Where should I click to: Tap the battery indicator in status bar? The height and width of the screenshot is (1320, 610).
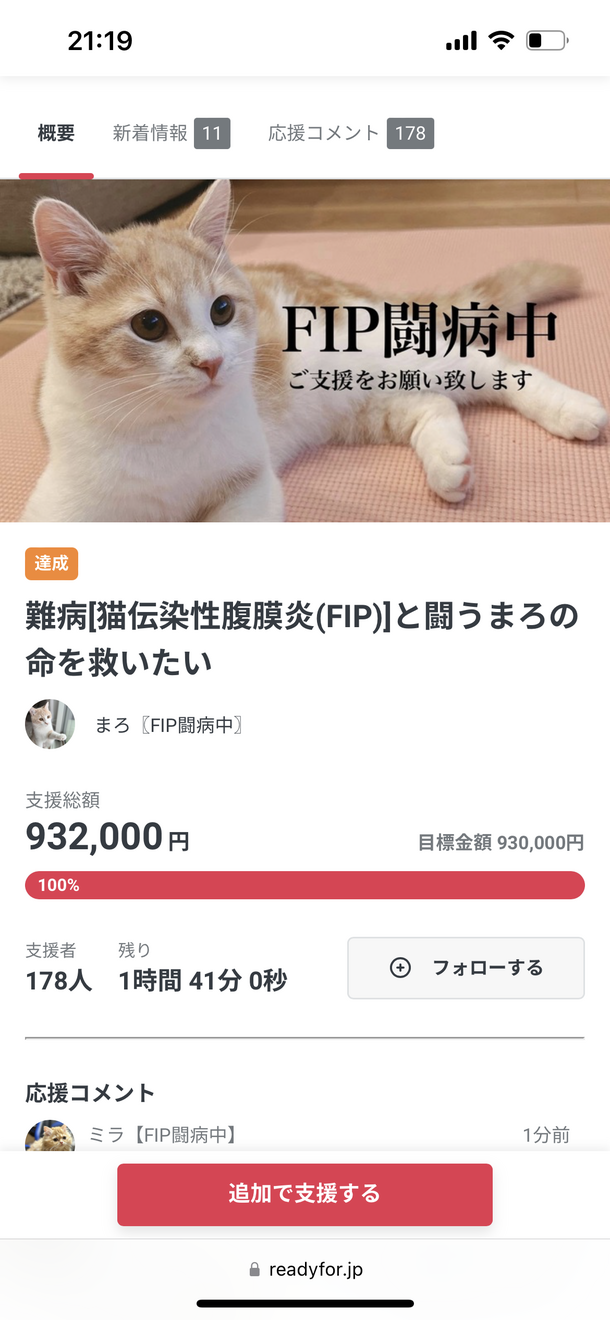pyautogui.click(x=547, y=41)
